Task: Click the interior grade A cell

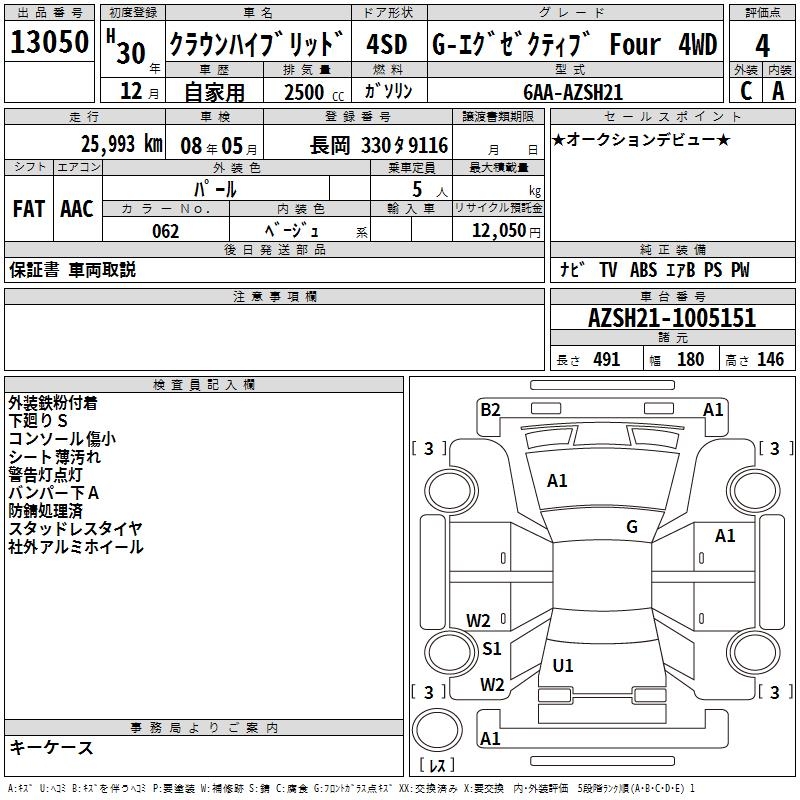Action: [779, 91]
